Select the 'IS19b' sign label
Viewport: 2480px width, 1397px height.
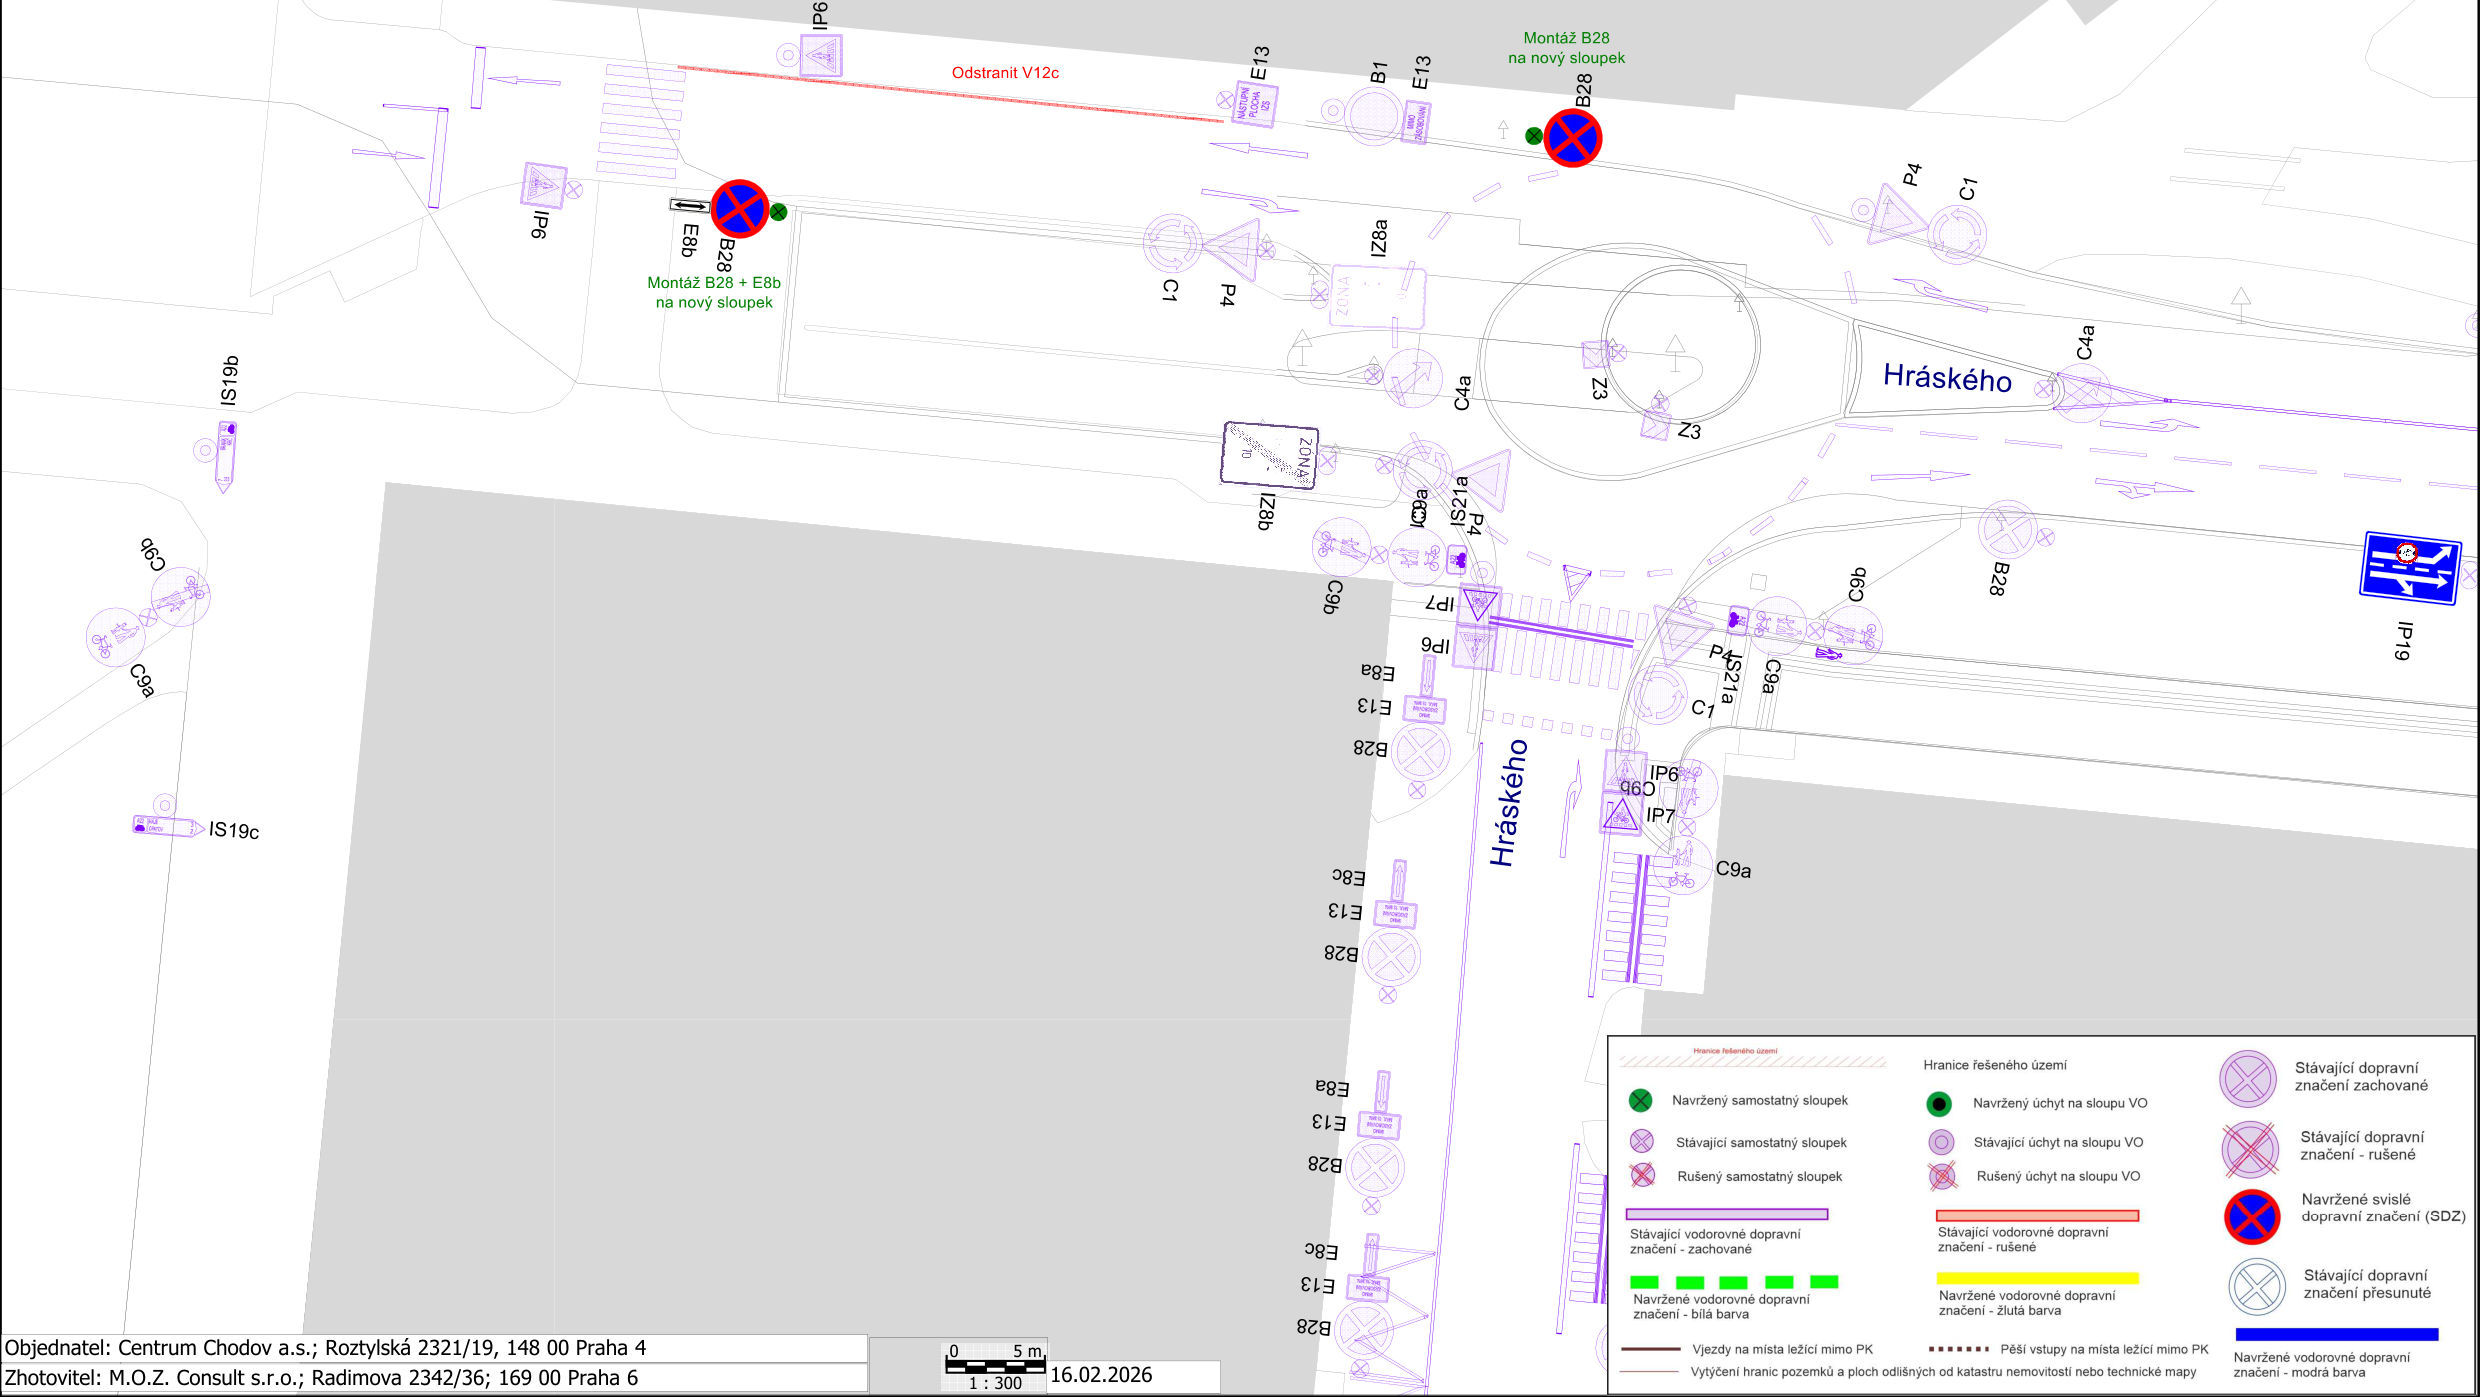pyautogui.click(x=230, y=381)
